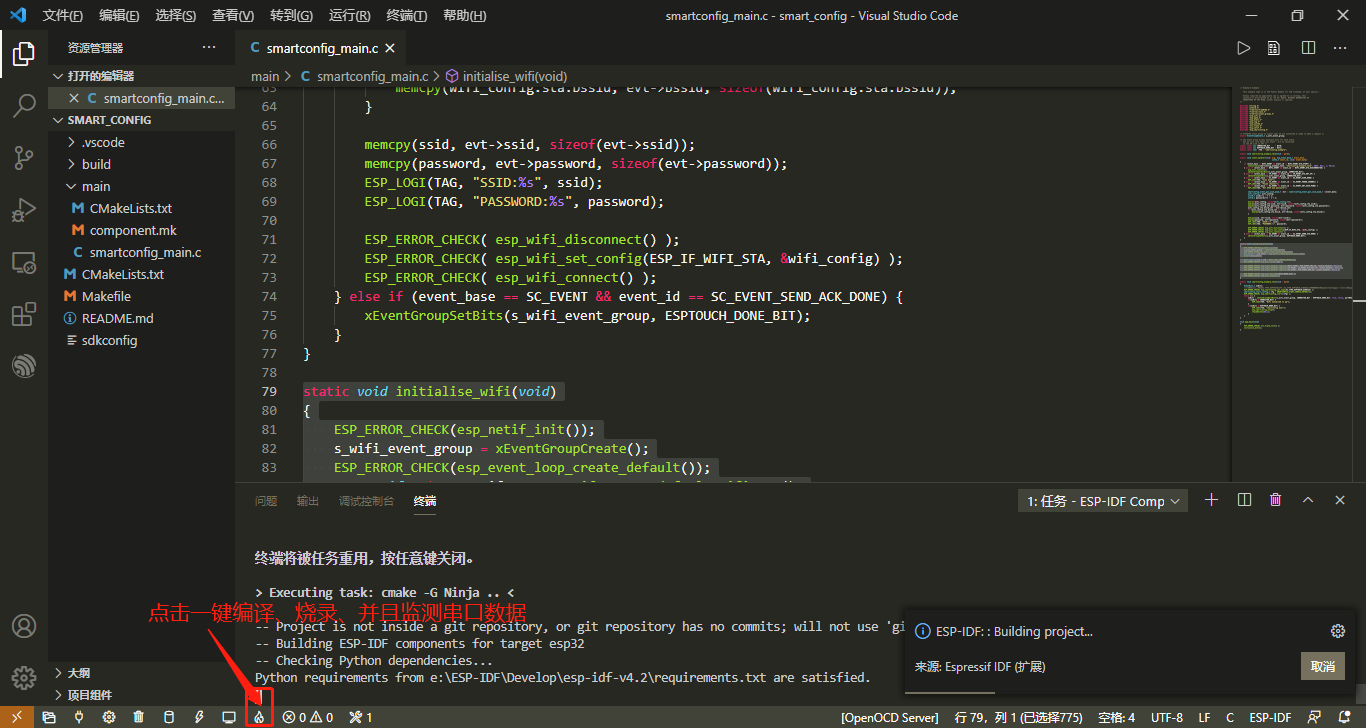Open the Manage gear in activity bar
This screenshot has height=728, width=1366.
pyautogui.click(x=24, y=677)
